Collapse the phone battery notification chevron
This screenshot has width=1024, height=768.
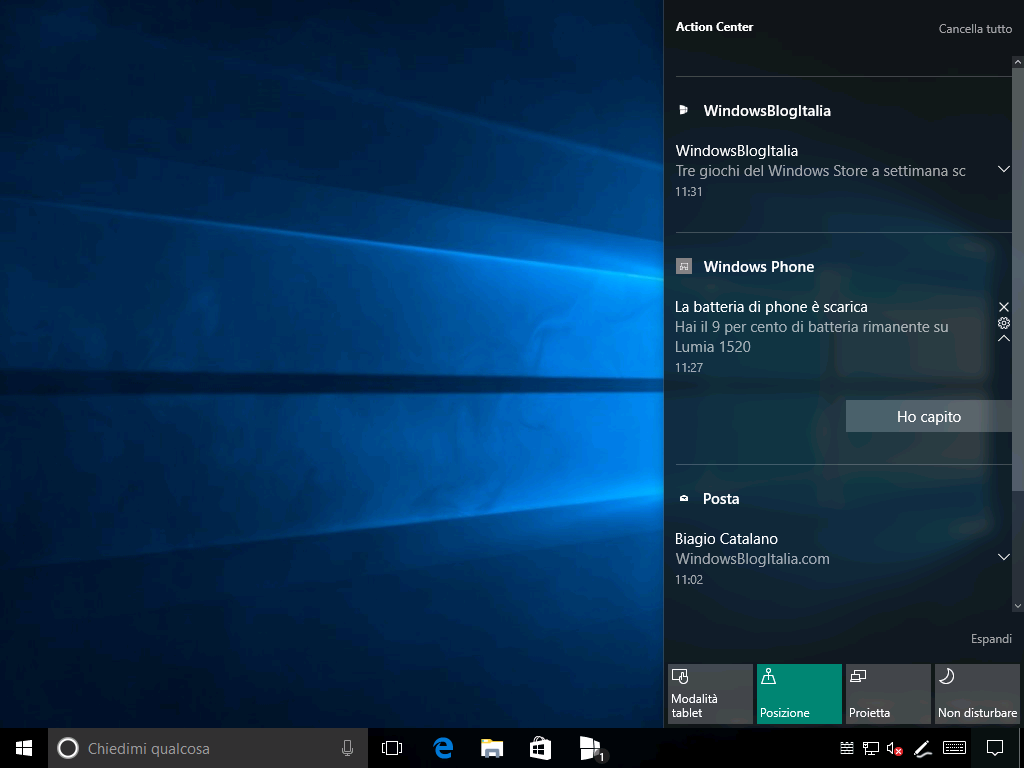point(1004,338)
